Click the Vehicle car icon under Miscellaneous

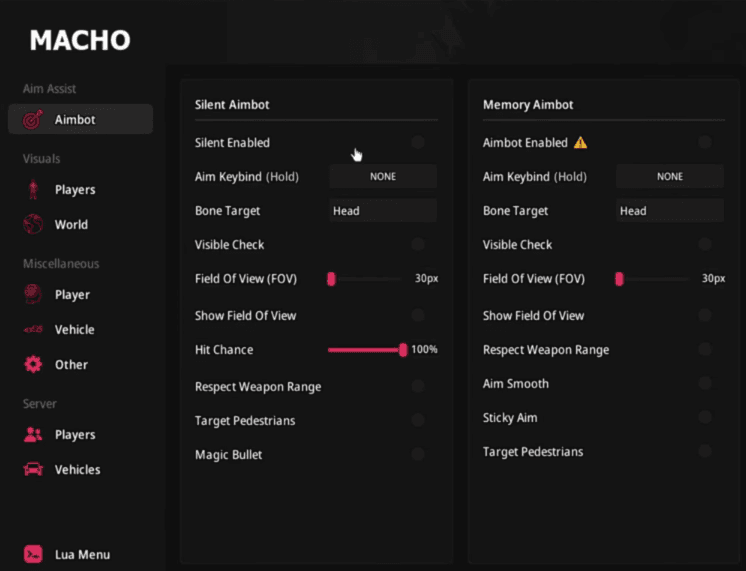click(x=33, y=330)
